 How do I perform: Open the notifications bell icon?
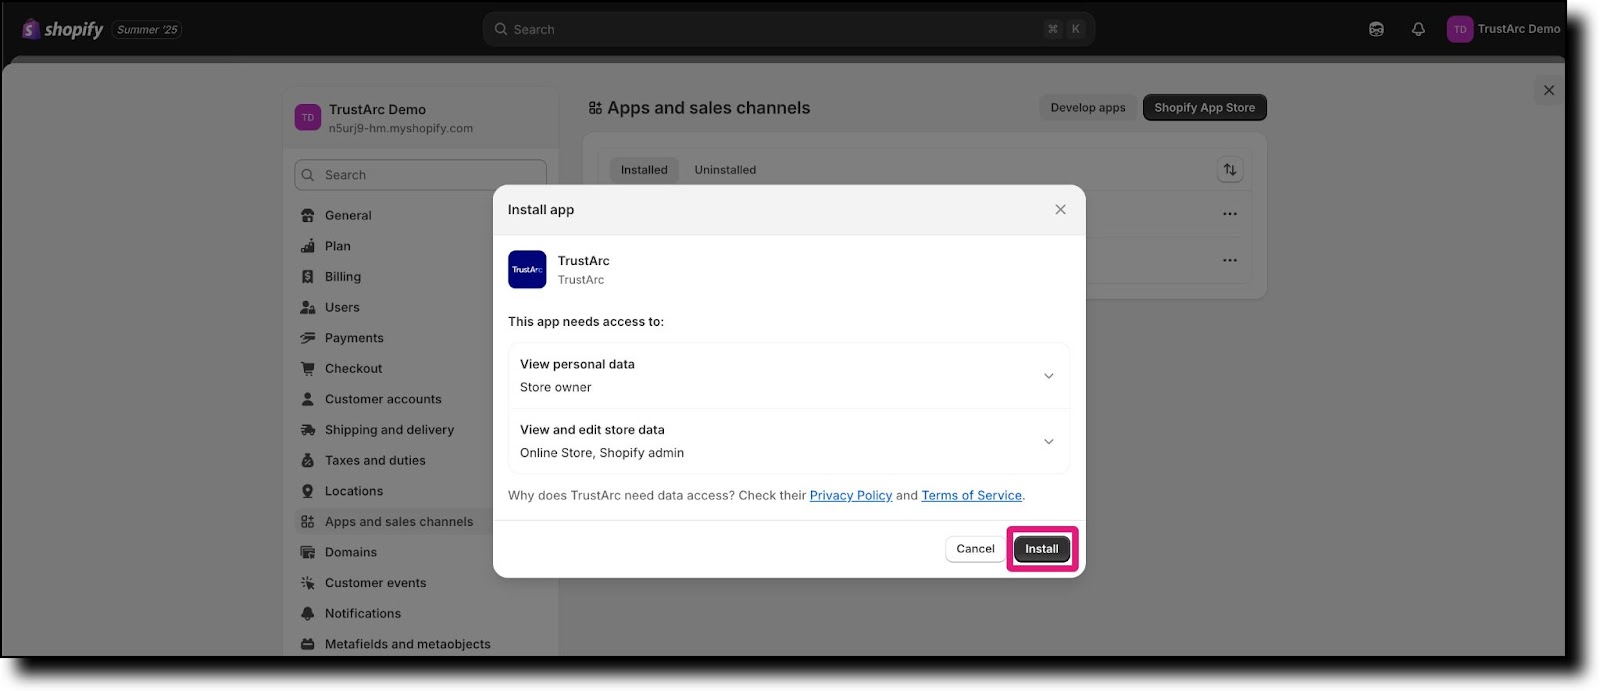1418,29
